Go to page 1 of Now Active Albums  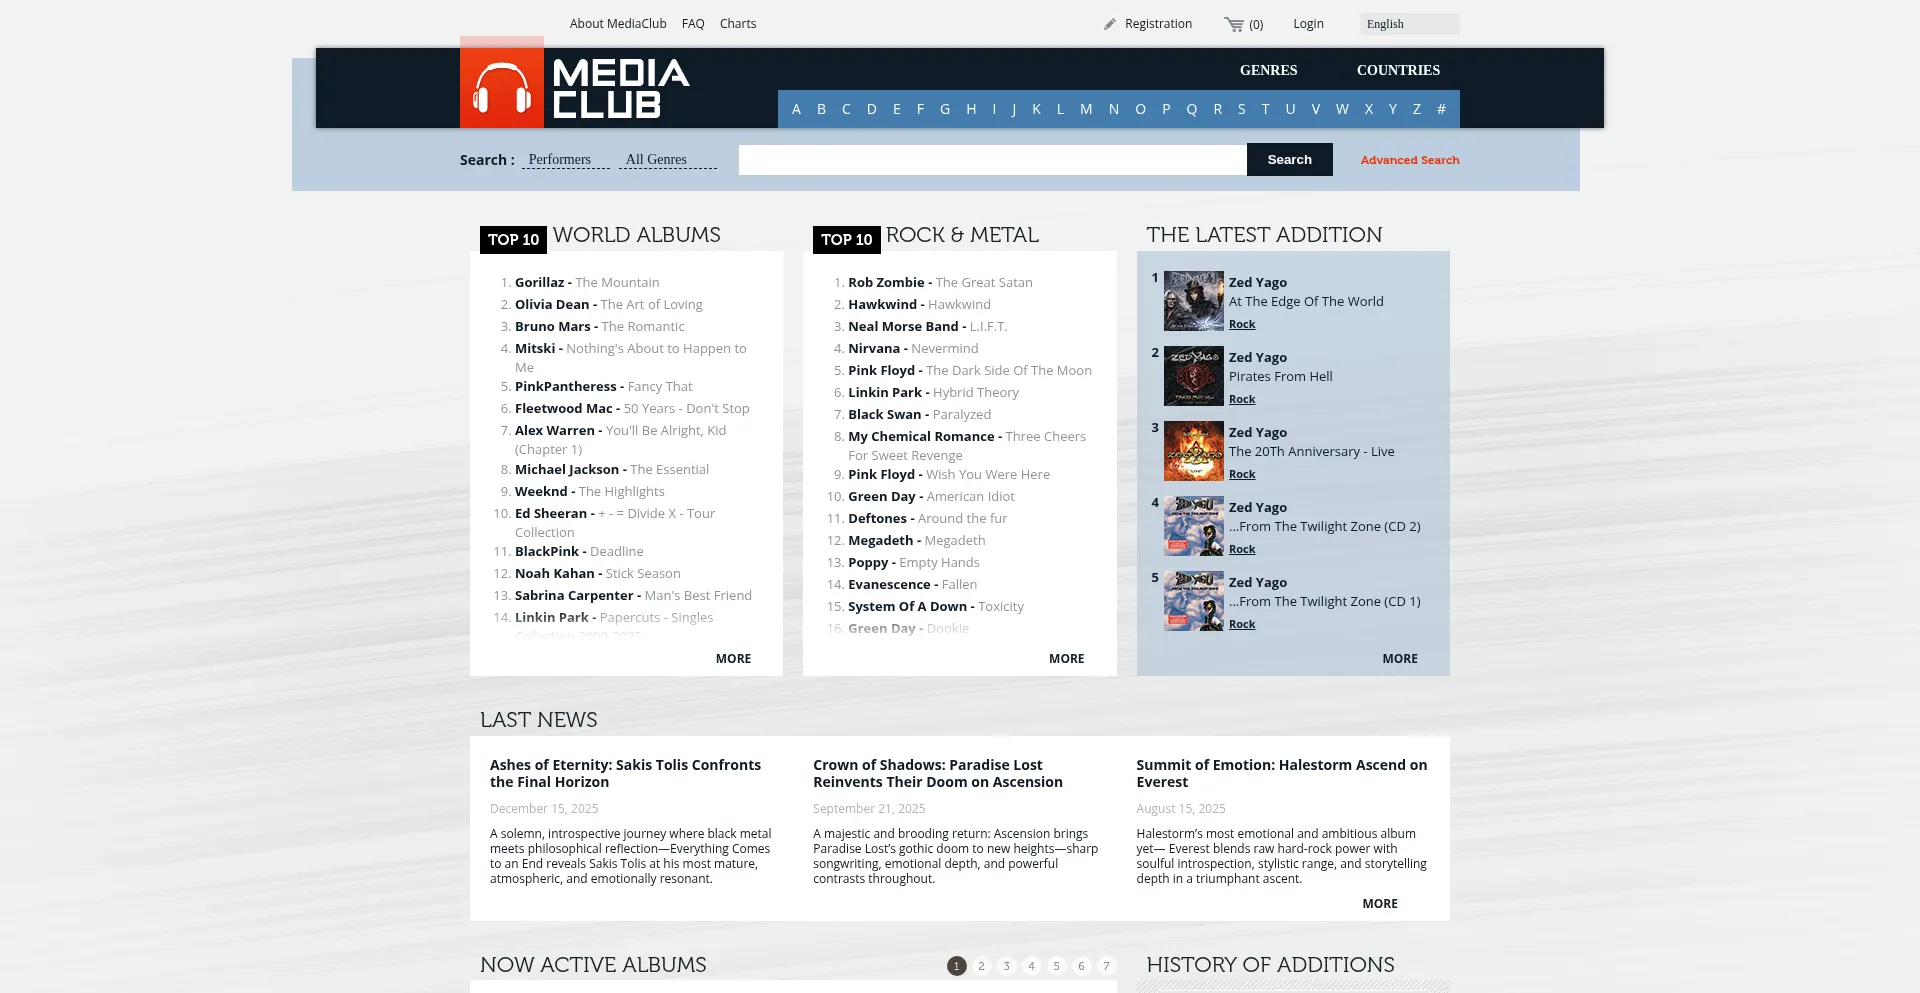pos(957,966)
